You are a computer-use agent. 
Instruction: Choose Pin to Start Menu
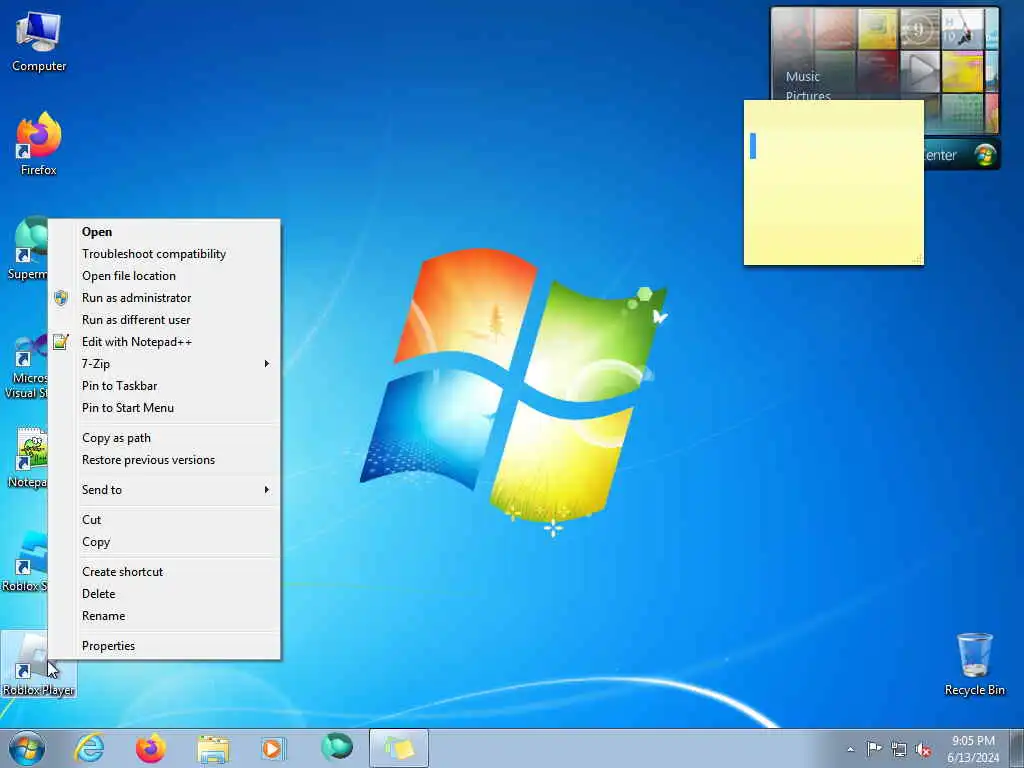pos(165,408)
